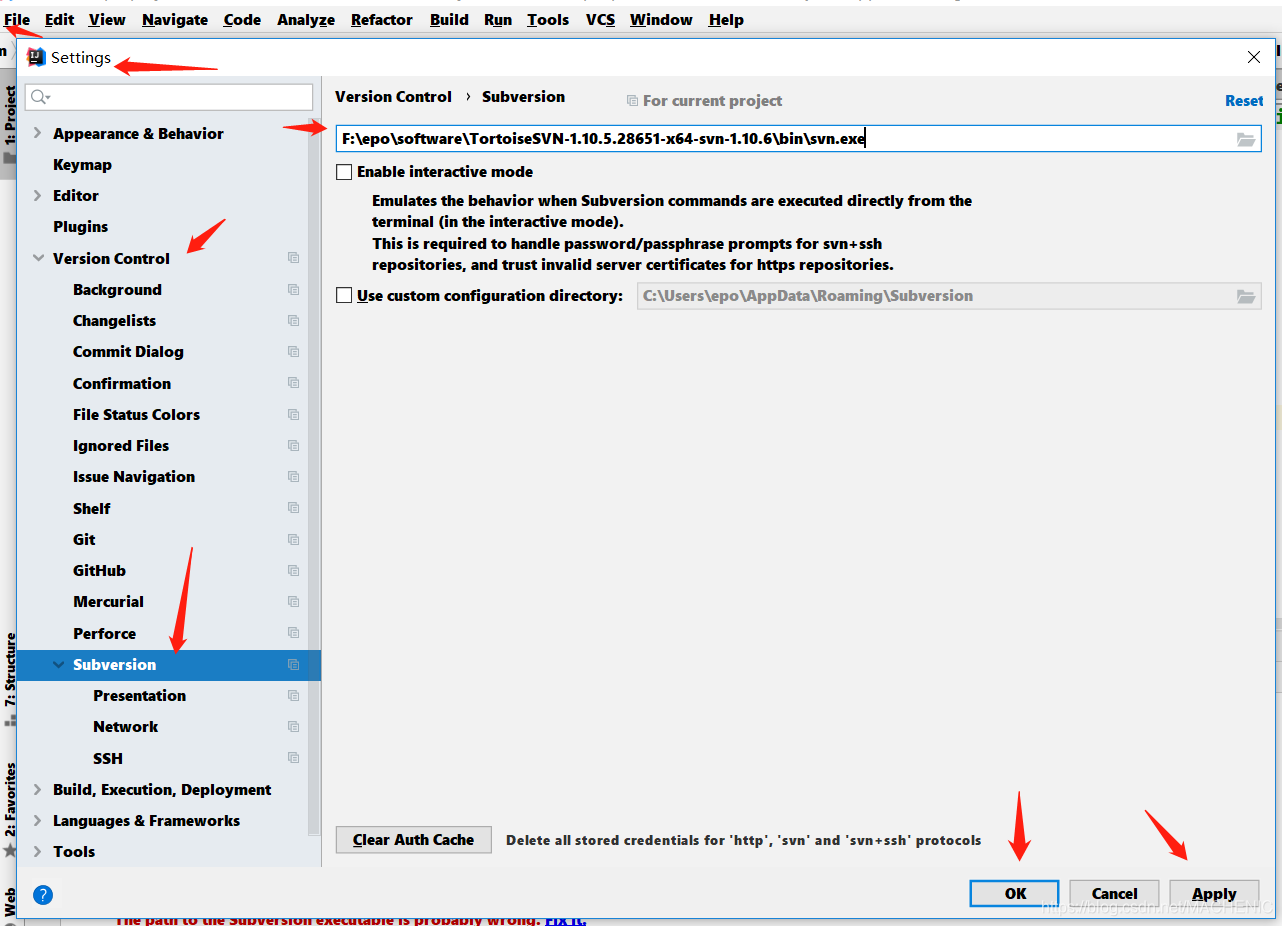Click the project-level icon next to Version Control
1282x926 pixels.
point(293,258)
